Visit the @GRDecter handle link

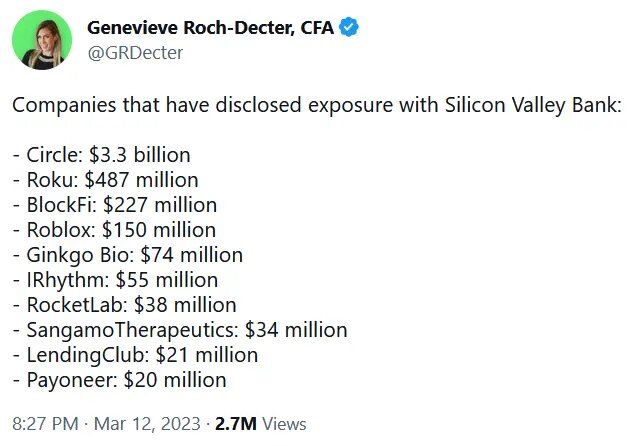(x=135, y=53)
